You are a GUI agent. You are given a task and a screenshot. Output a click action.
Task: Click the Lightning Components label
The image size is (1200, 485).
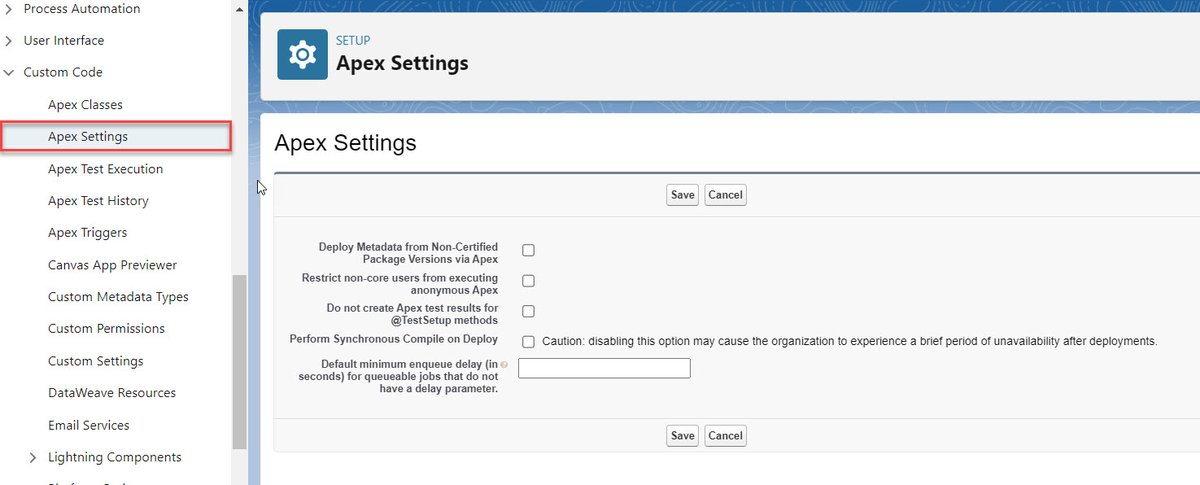coord(115,457)
